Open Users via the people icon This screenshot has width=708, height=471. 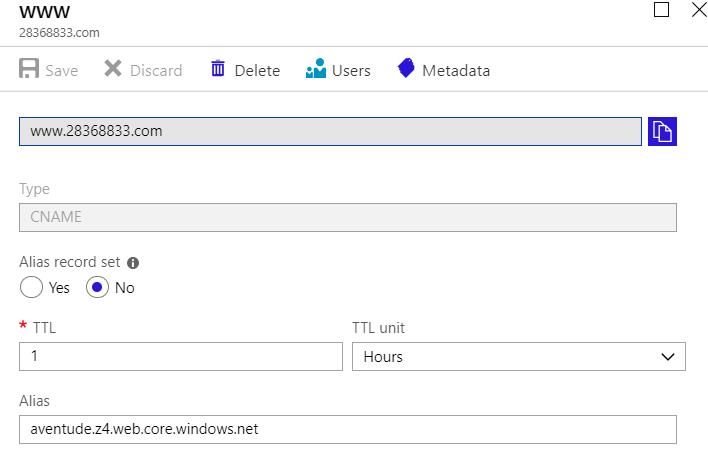[x=316, y=70]
